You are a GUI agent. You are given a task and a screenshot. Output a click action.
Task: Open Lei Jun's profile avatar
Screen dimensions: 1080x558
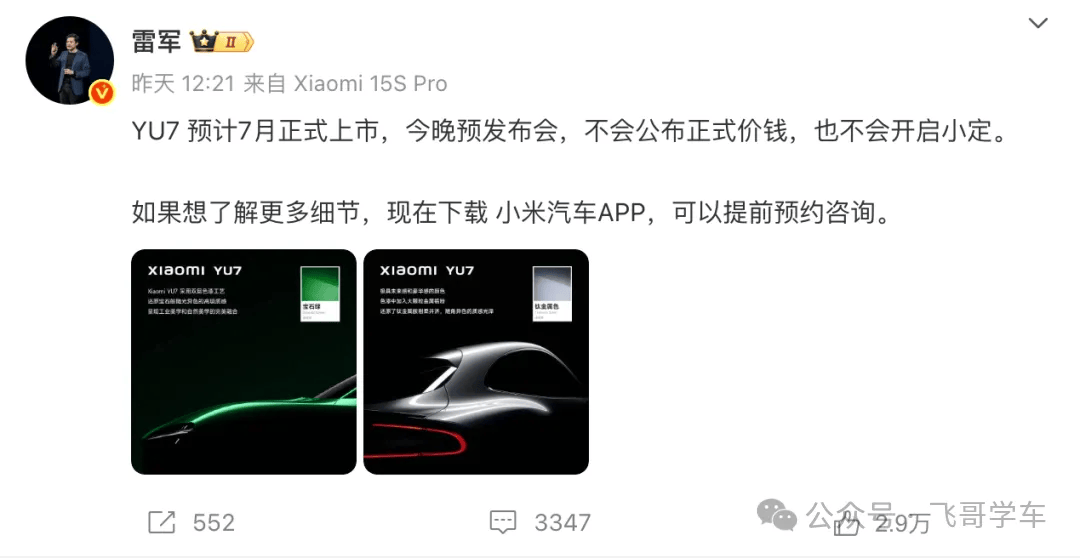coord(70,61)
